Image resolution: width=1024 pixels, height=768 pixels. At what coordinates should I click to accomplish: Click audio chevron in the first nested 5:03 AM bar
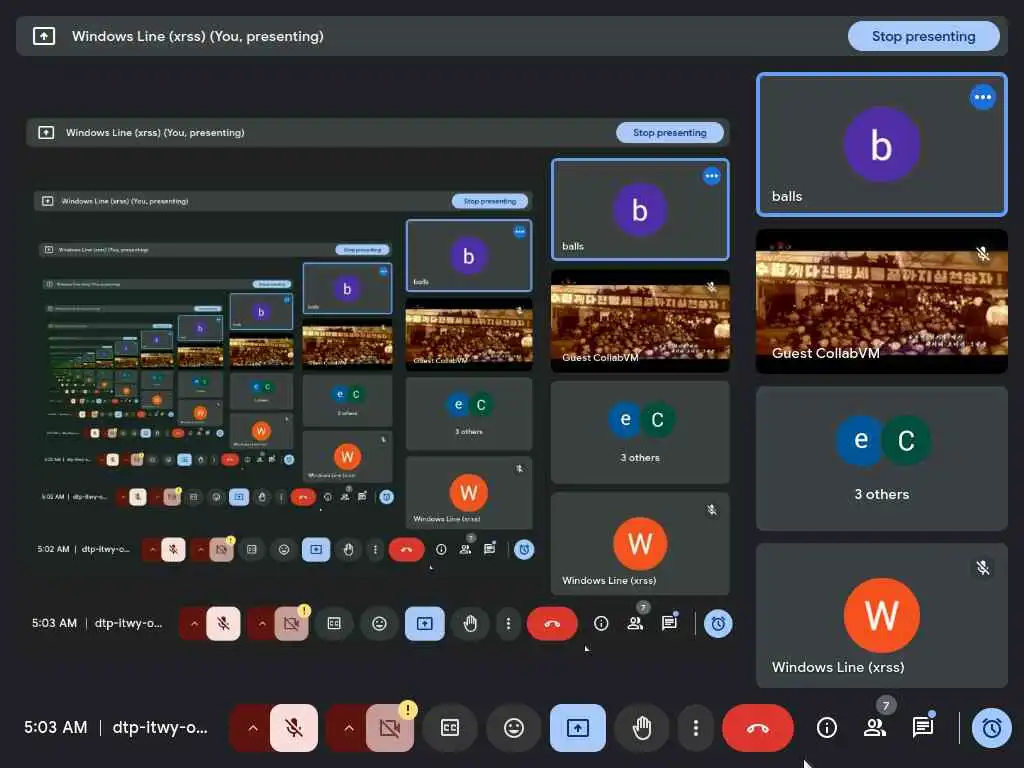click(x=194, y=624)
